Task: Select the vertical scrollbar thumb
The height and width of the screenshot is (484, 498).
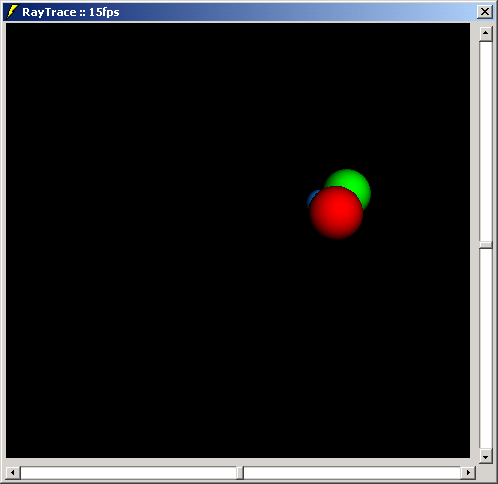Action: click(486, 245)
